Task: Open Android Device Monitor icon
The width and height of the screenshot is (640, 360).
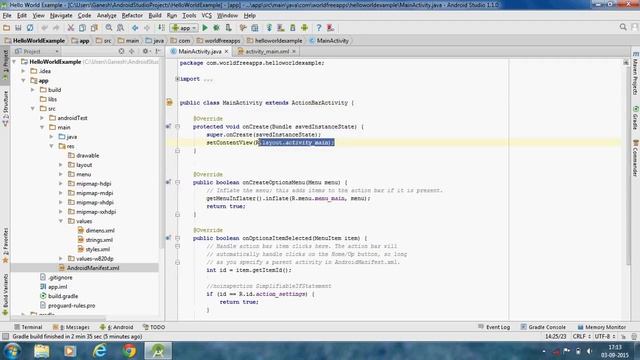Action: (304, 28)
